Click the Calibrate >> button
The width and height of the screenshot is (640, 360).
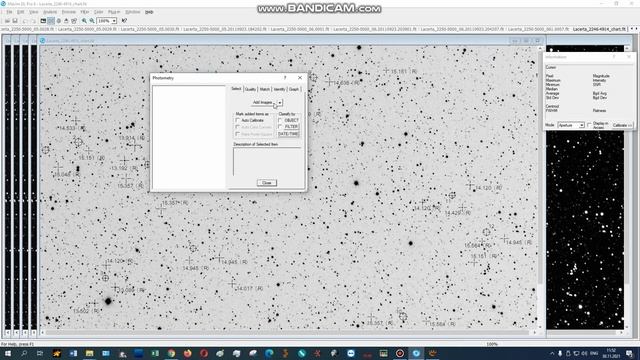(x=622, y=125)
